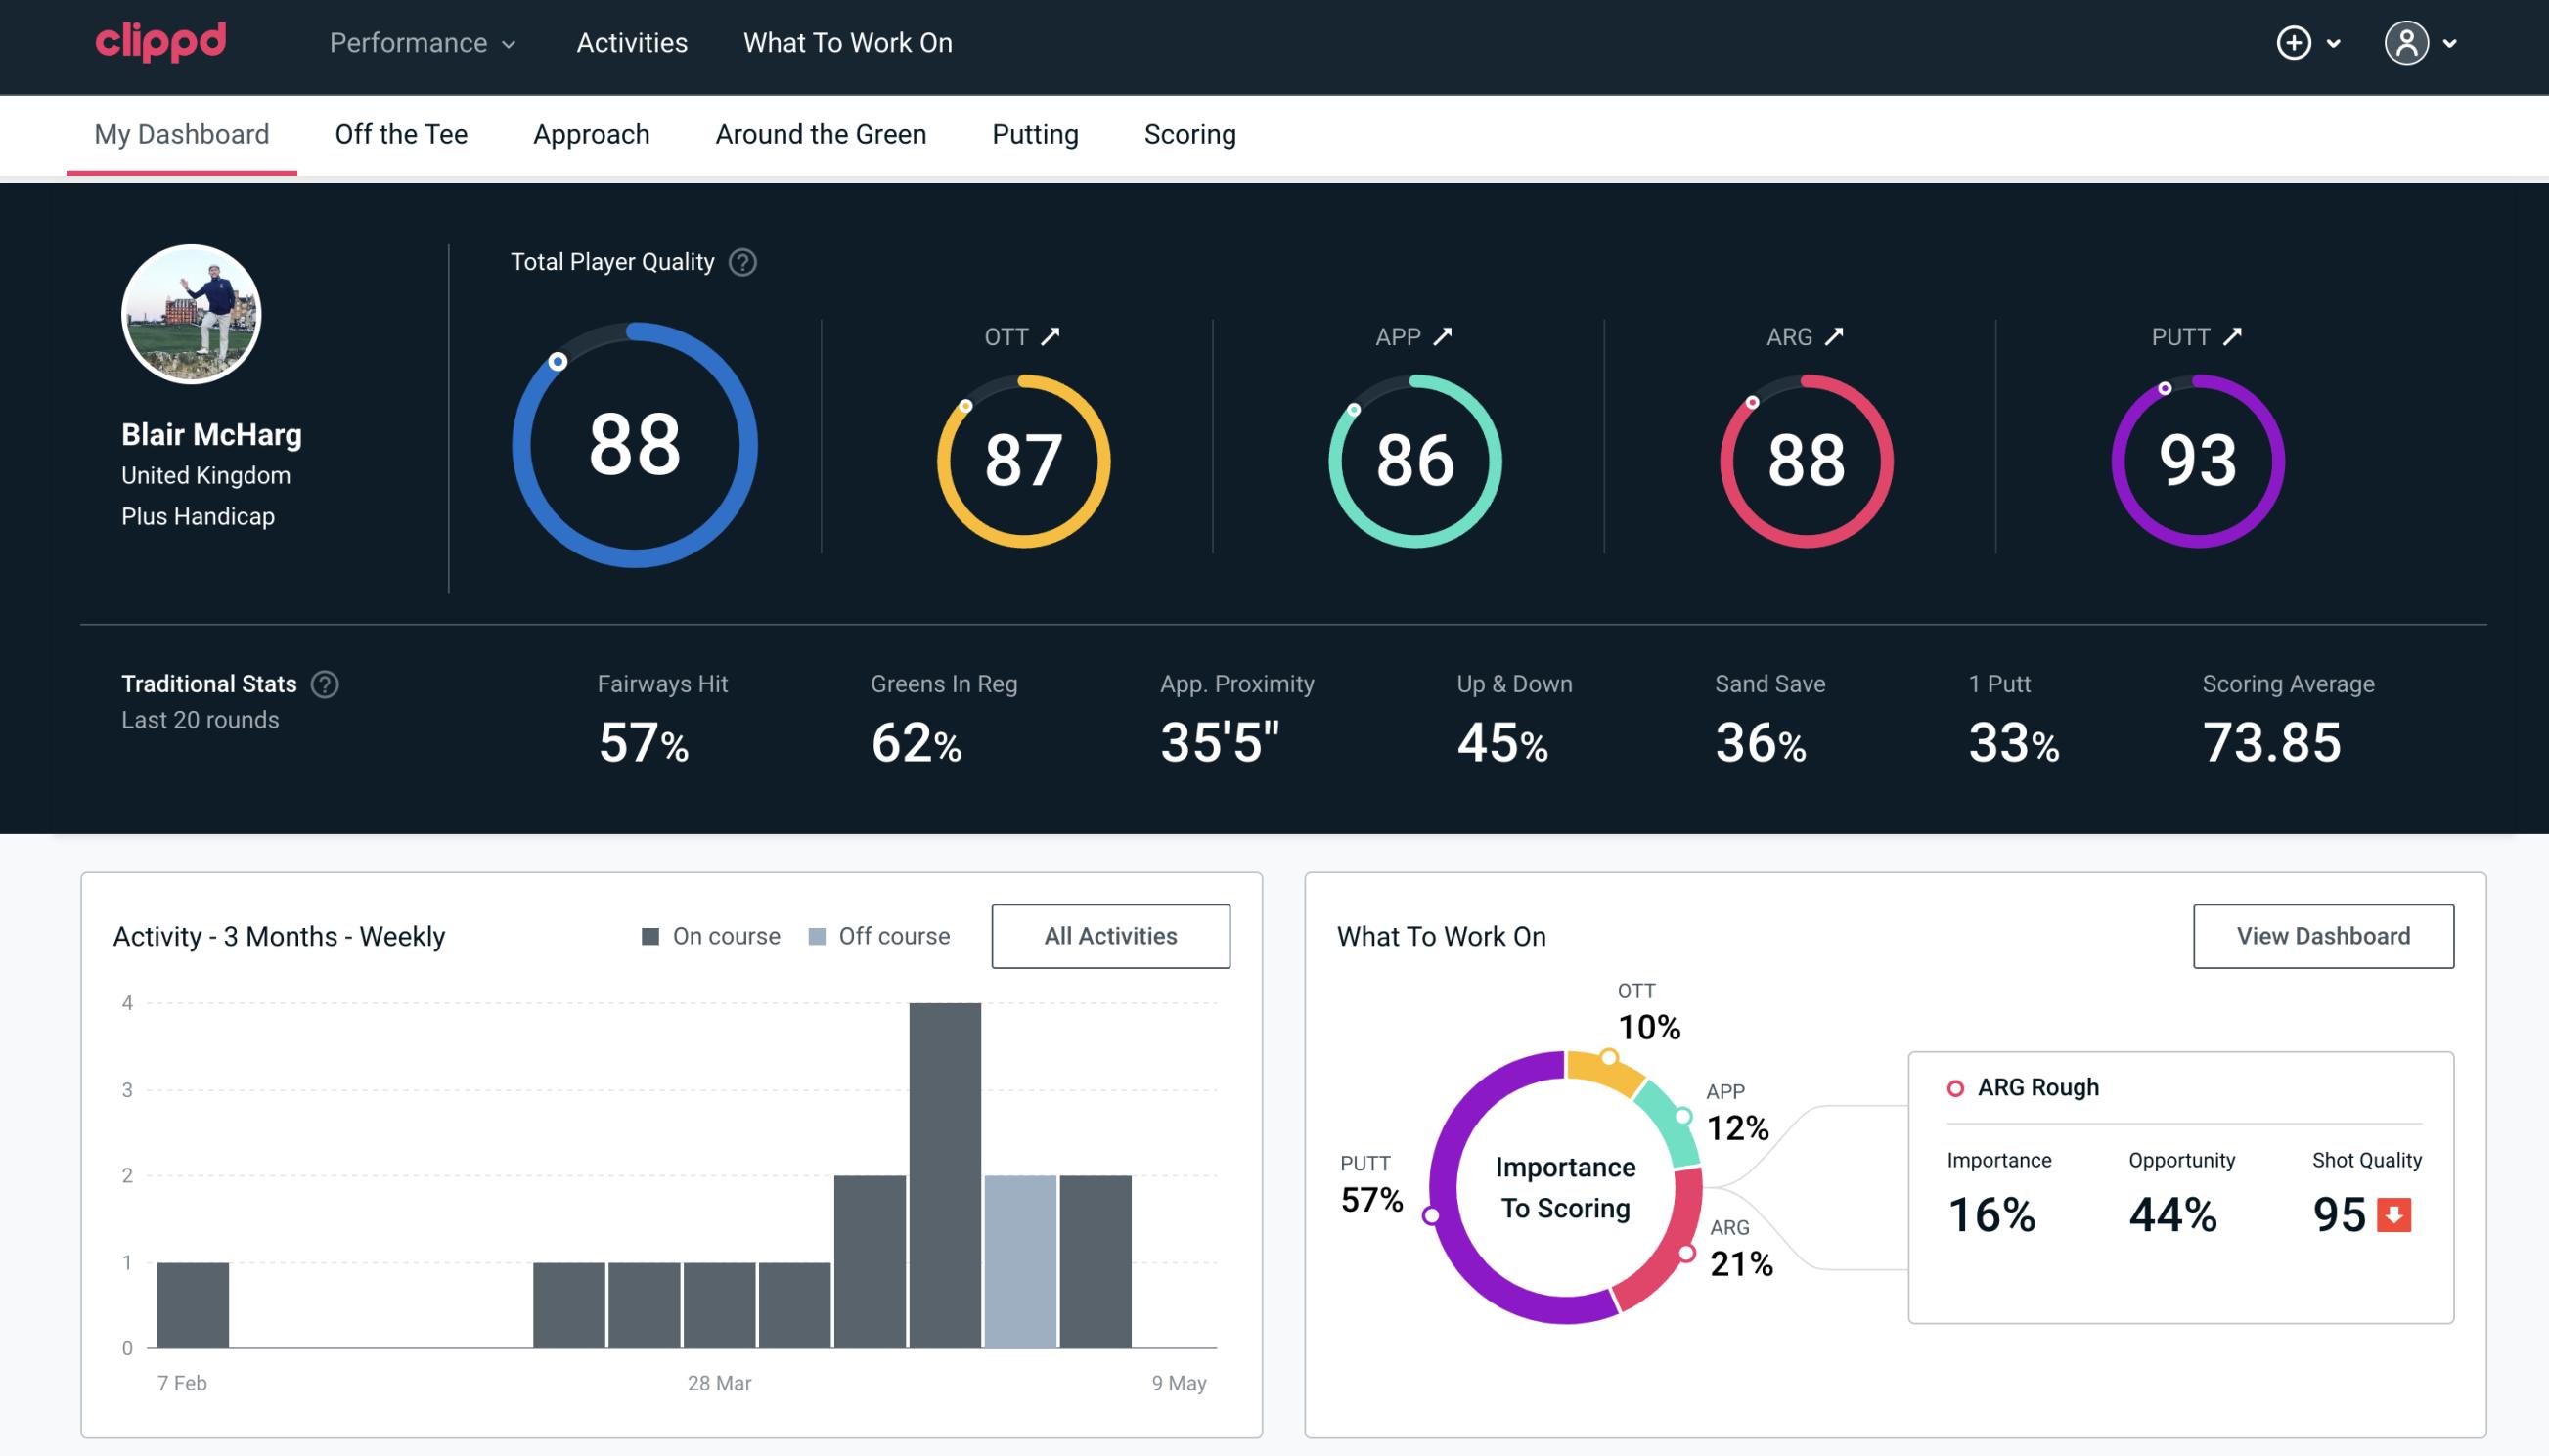Open the user account dropdown
The height and width of the screenshot is (1456, 2549).
(x=2423, y=42)
